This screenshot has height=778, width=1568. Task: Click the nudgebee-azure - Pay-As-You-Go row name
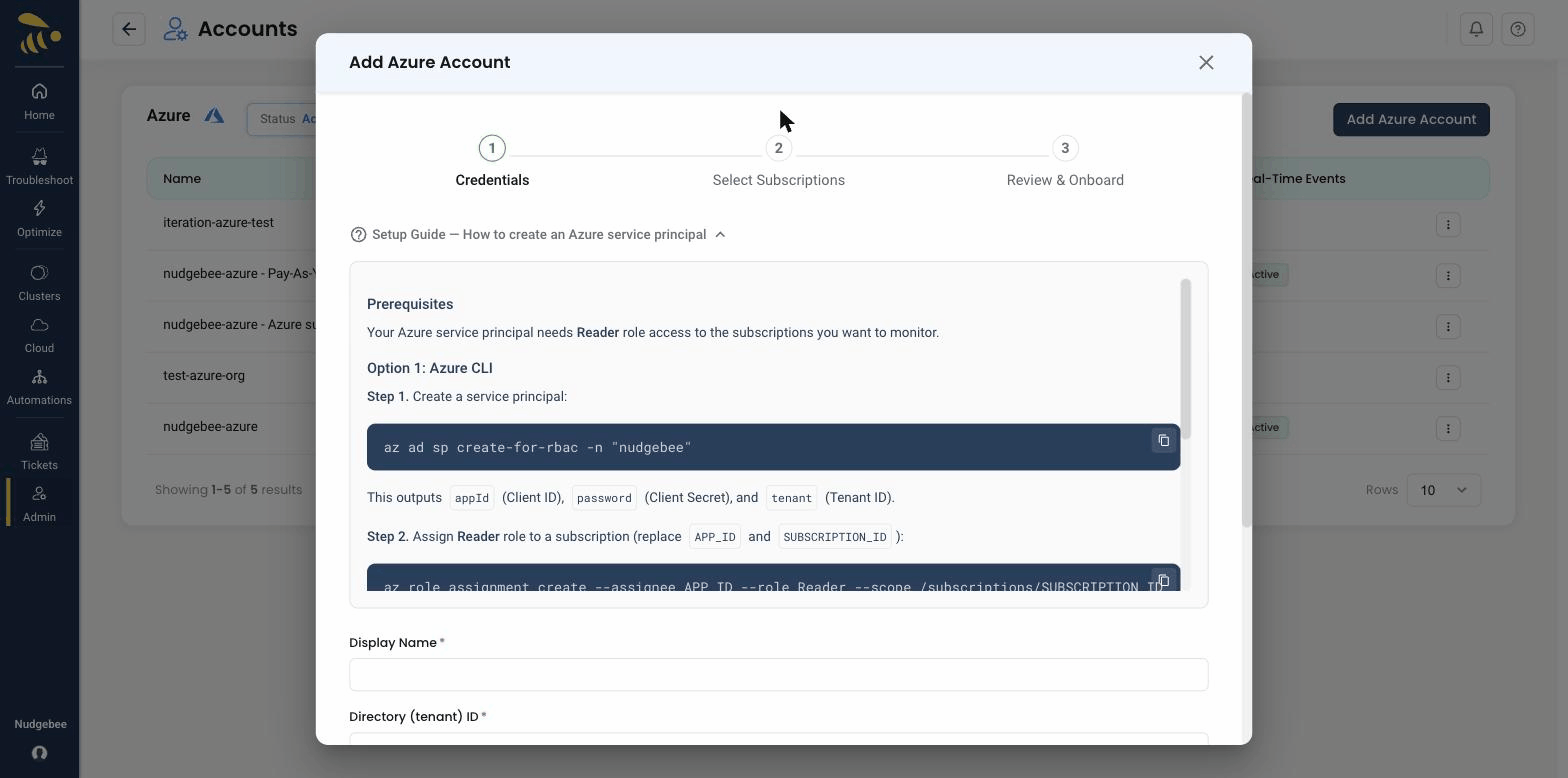point(240,273)
